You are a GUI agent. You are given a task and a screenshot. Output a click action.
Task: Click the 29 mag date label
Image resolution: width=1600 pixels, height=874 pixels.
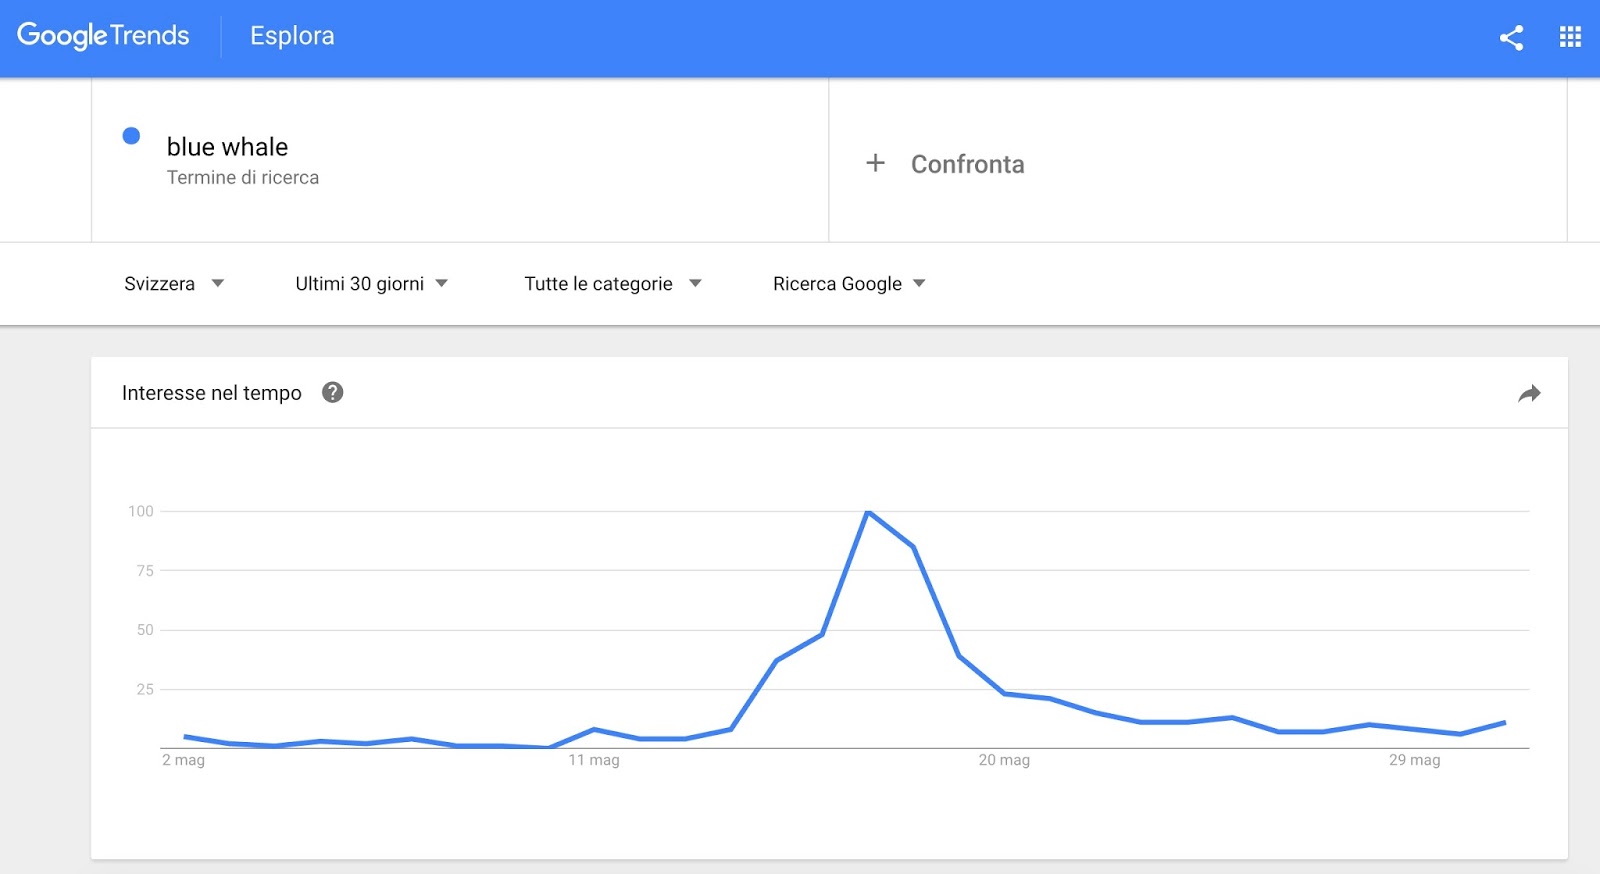pos(1414,760)
